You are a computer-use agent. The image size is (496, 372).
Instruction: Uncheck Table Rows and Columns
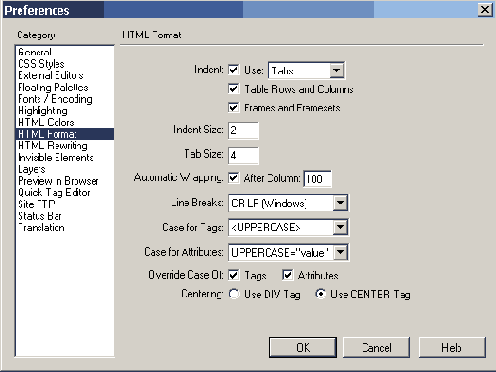point(233,89)
